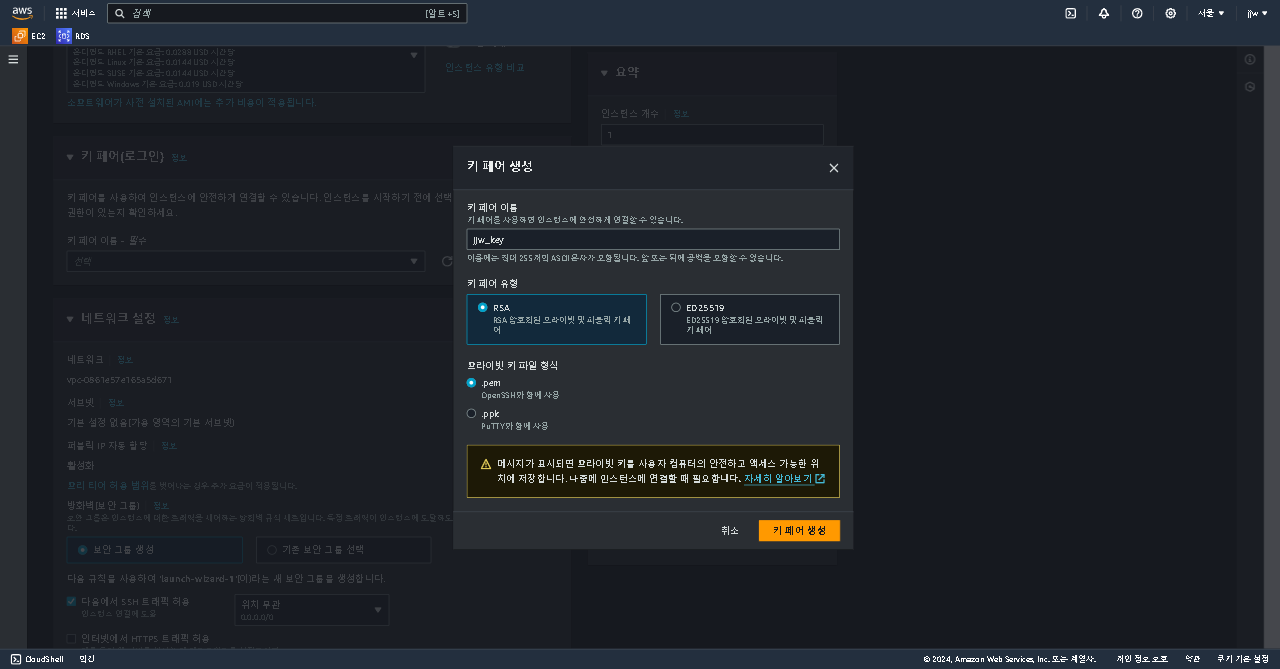Click the AWS logo home icon
Viewport: 1280px width, 669px height.
click(x=22, y=13)
